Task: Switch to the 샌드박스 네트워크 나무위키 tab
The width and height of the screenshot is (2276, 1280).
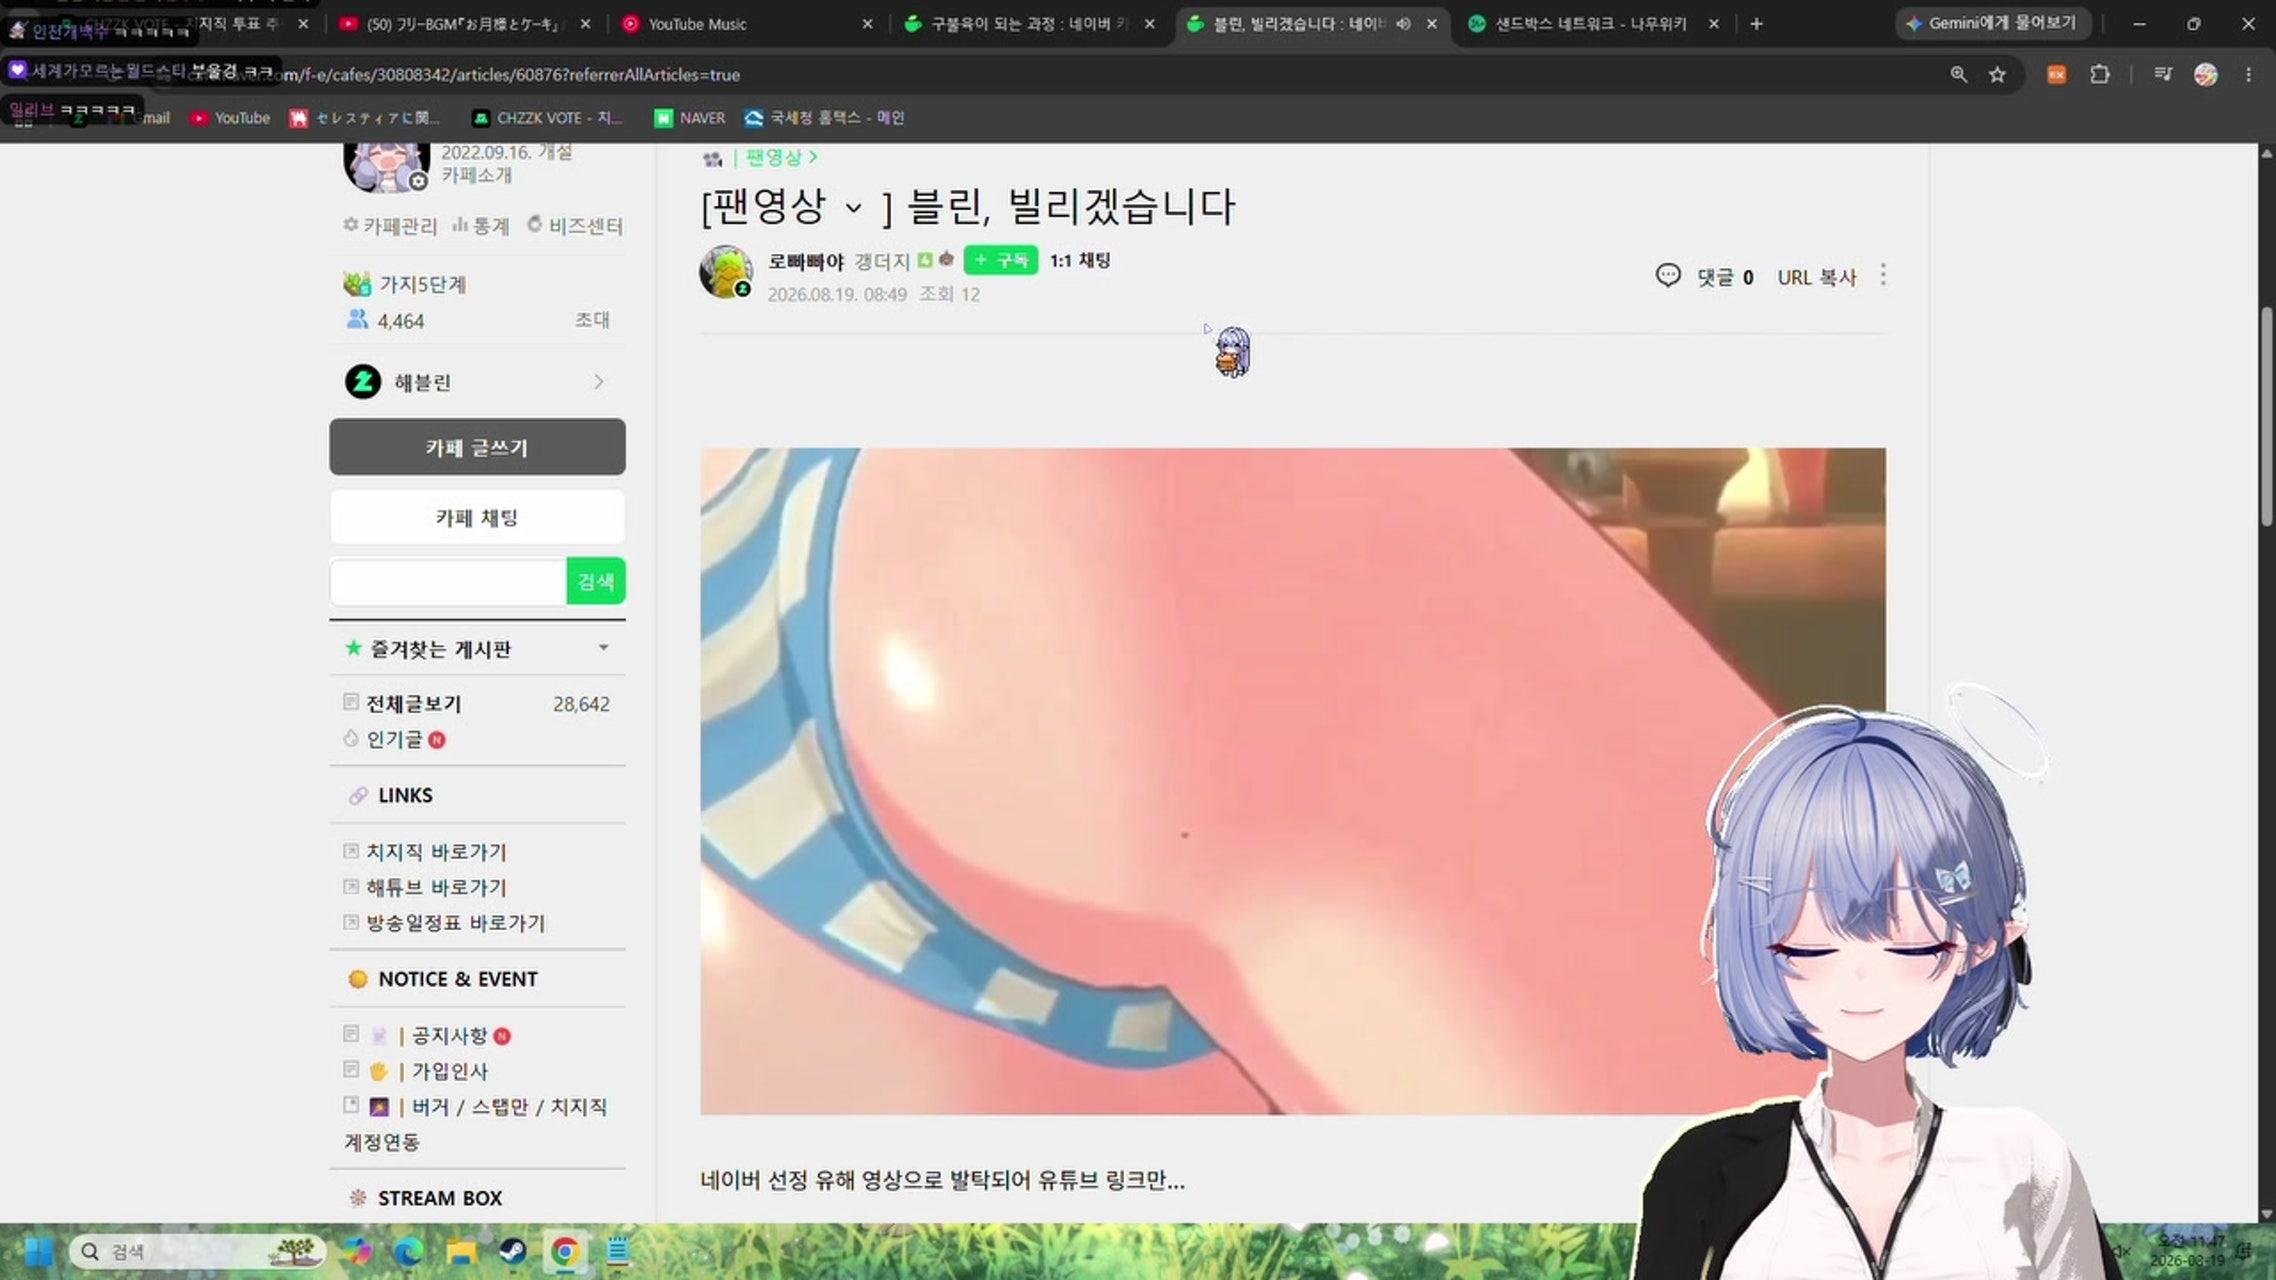Action: coord(1590,23)
